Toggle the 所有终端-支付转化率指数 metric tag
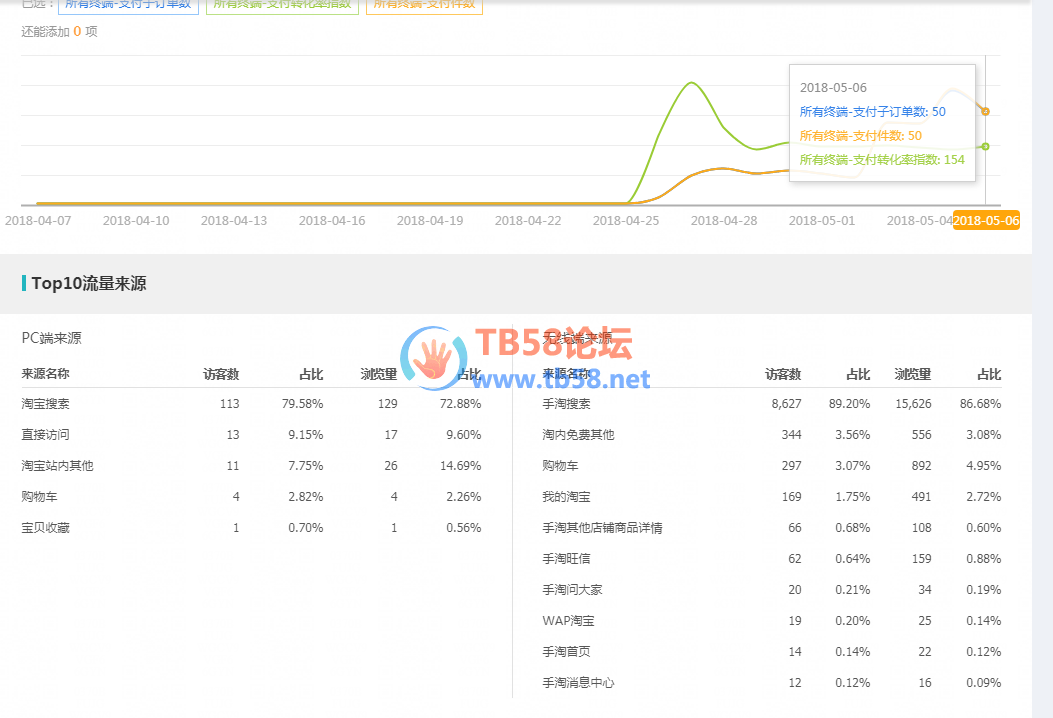The image size is (1053, 718). (283, 5)
